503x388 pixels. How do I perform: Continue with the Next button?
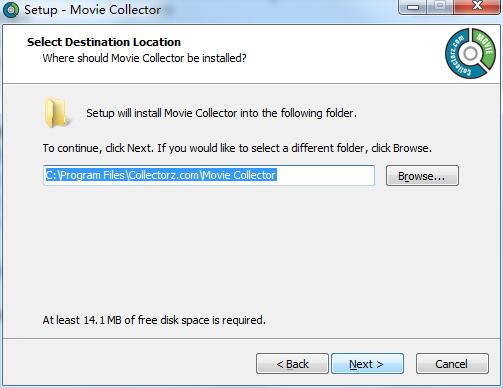coord(367,364)
